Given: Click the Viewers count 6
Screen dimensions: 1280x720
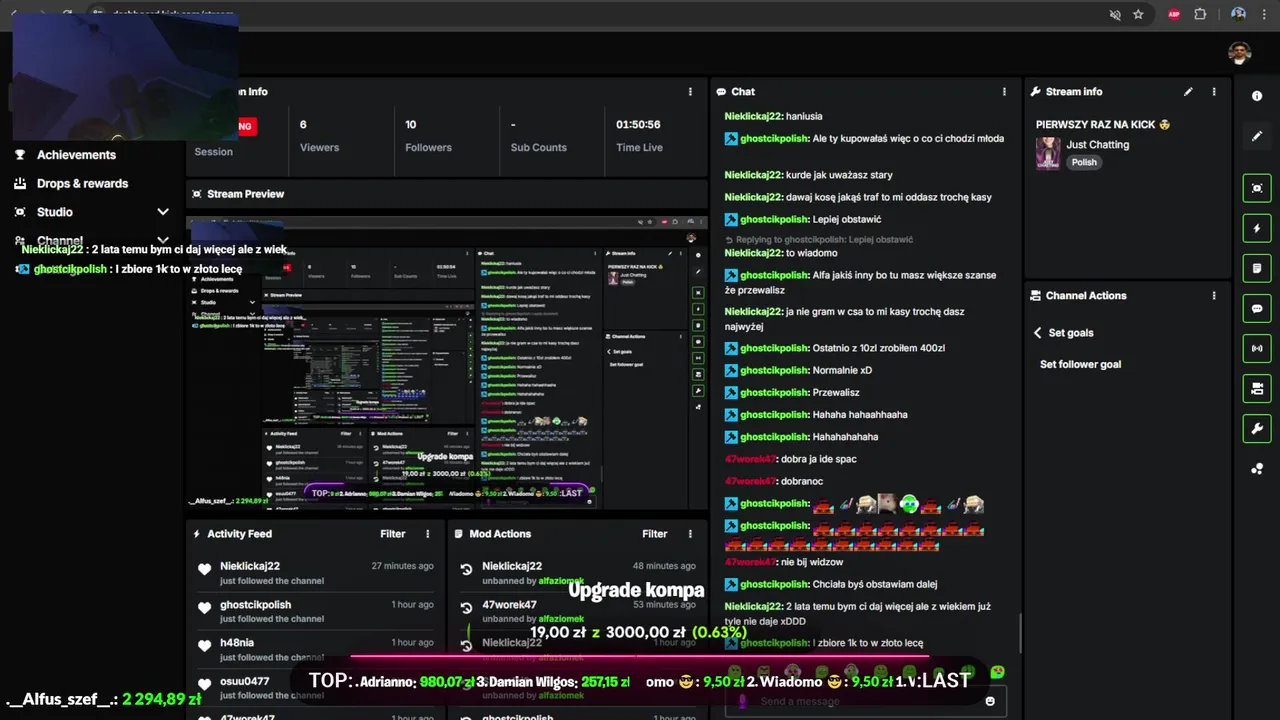Looking at the screenshot, I should (x=303, y=125).
